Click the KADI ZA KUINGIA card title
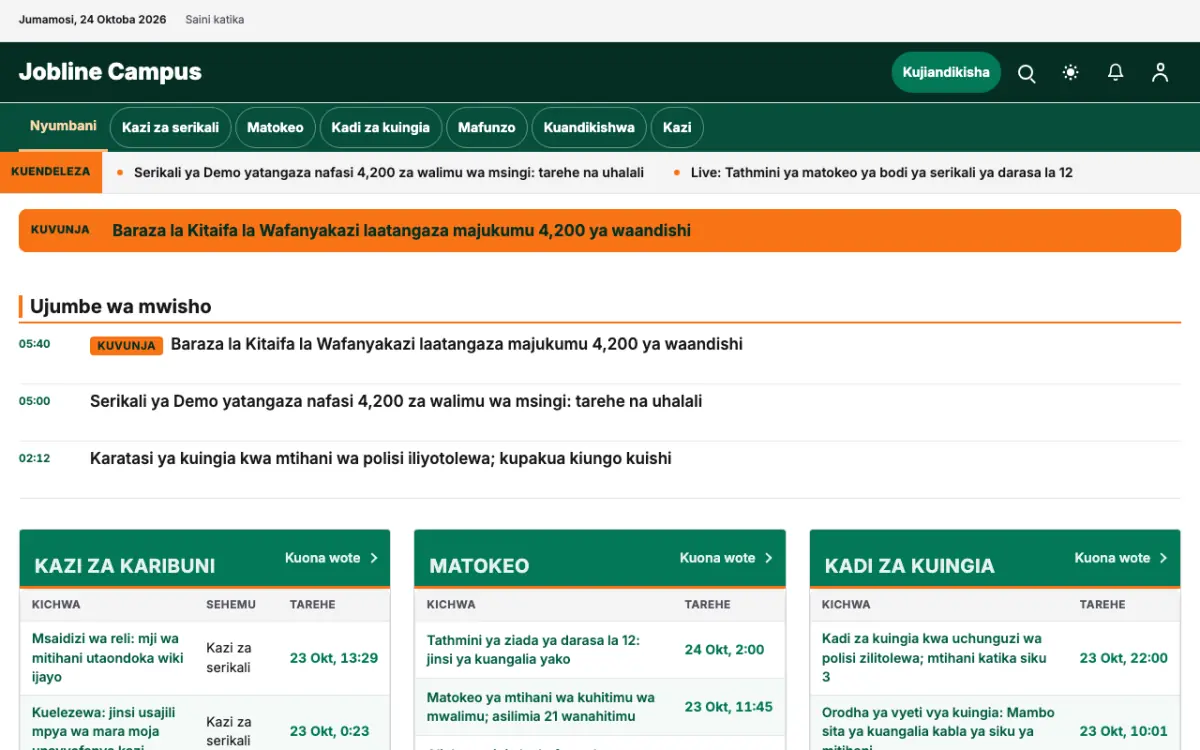The width and height of the screenshot is (1200, 750). tap(910, 565)
